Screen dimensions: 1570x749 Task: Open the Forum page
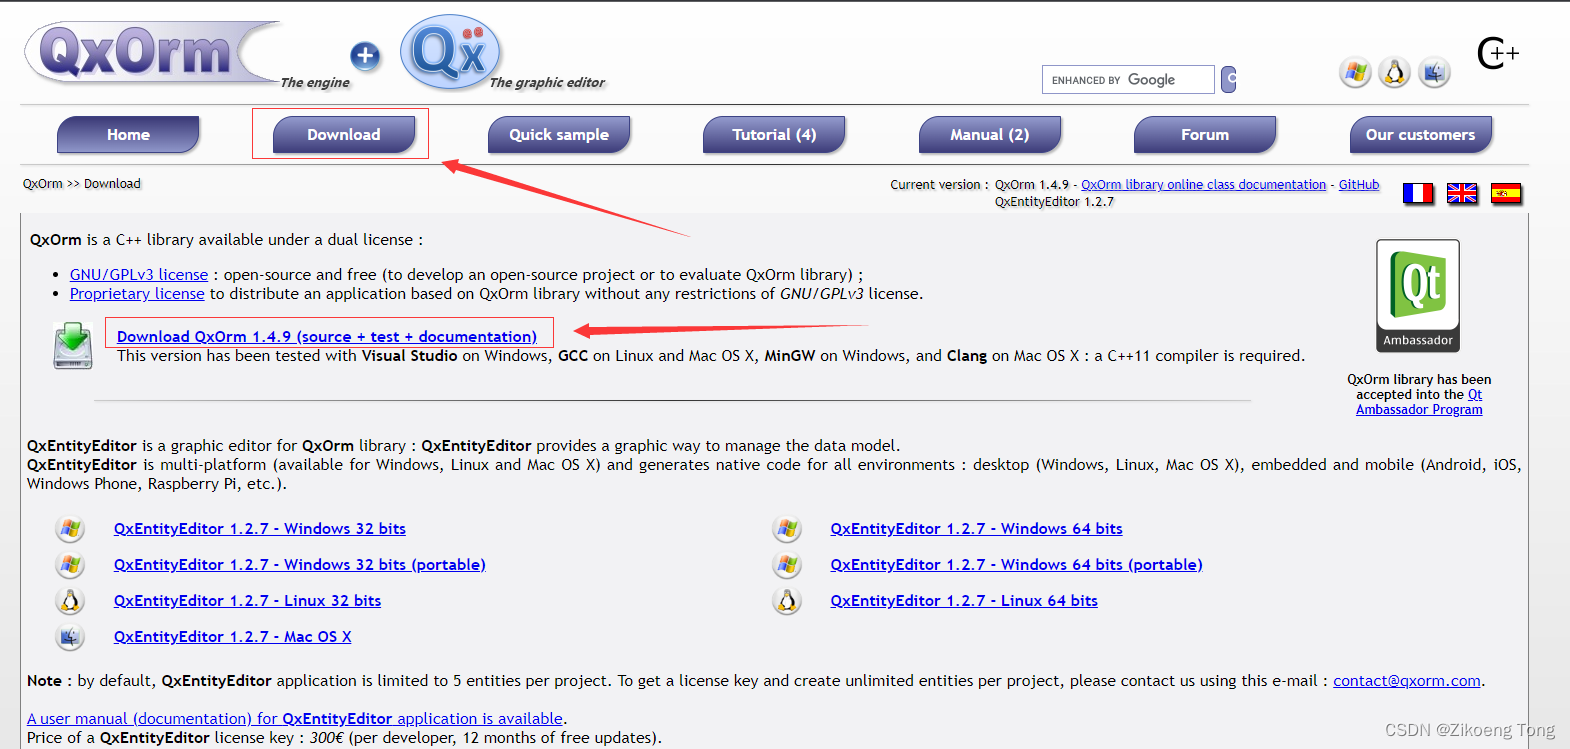pos(1205,135)
